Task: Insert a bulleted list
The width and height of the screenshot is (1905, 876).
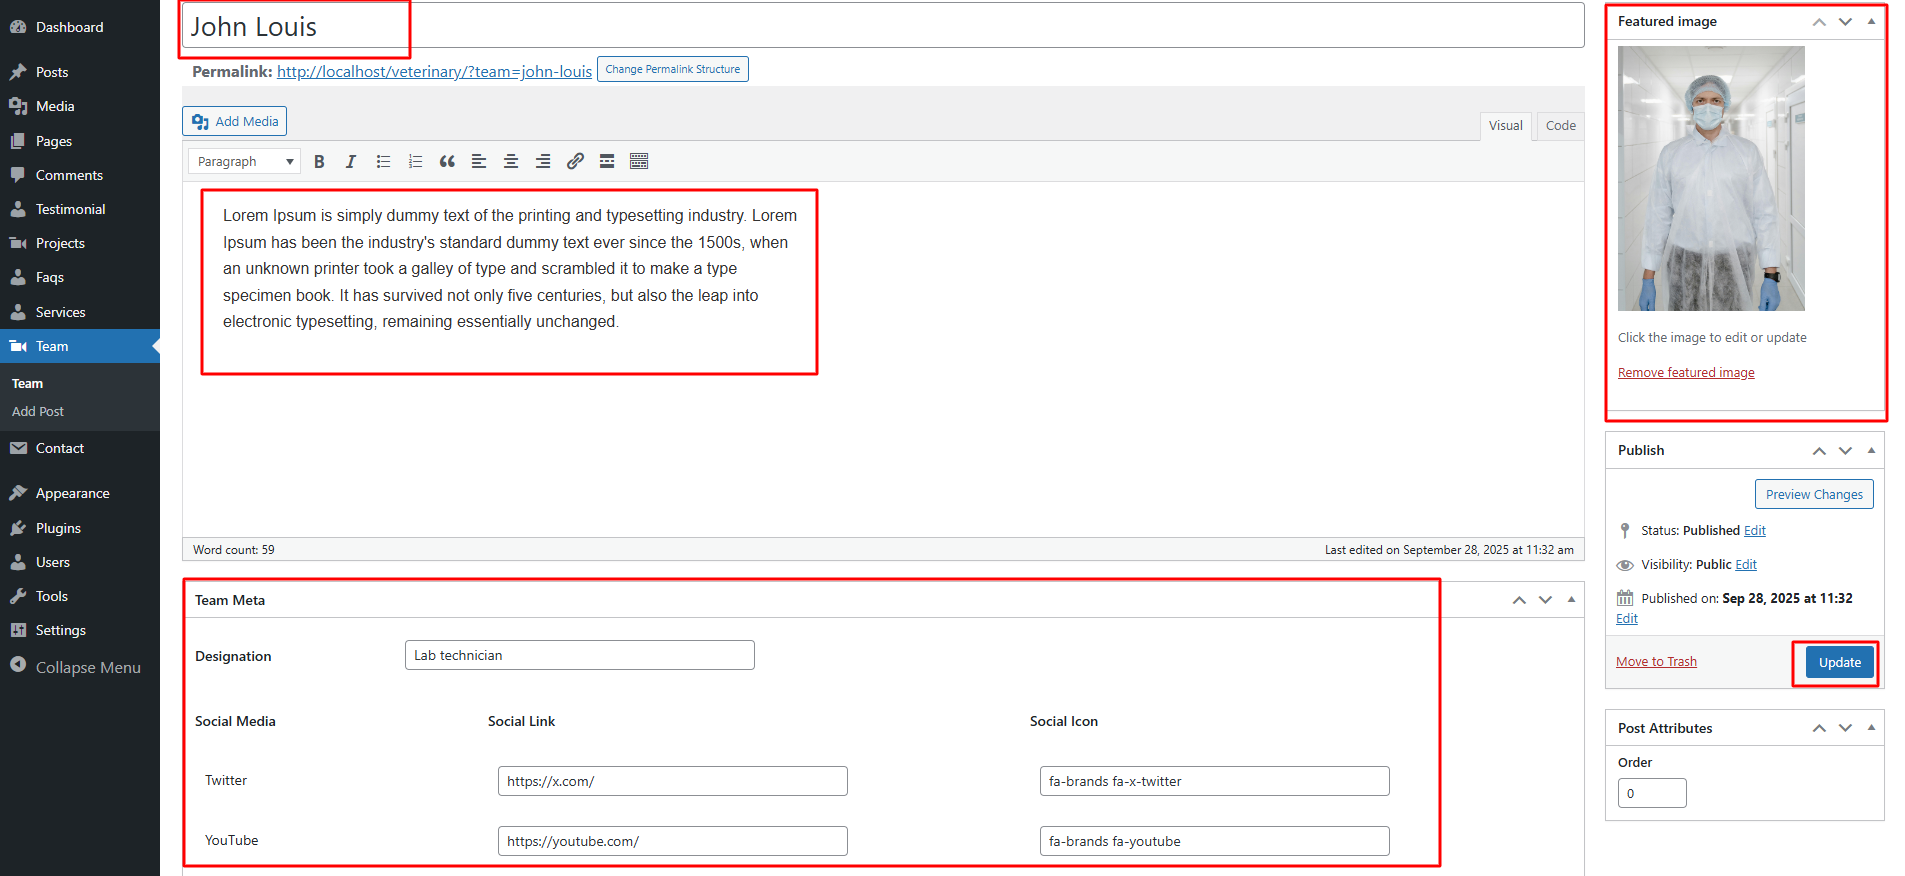Action: click(x=383, y=162)
